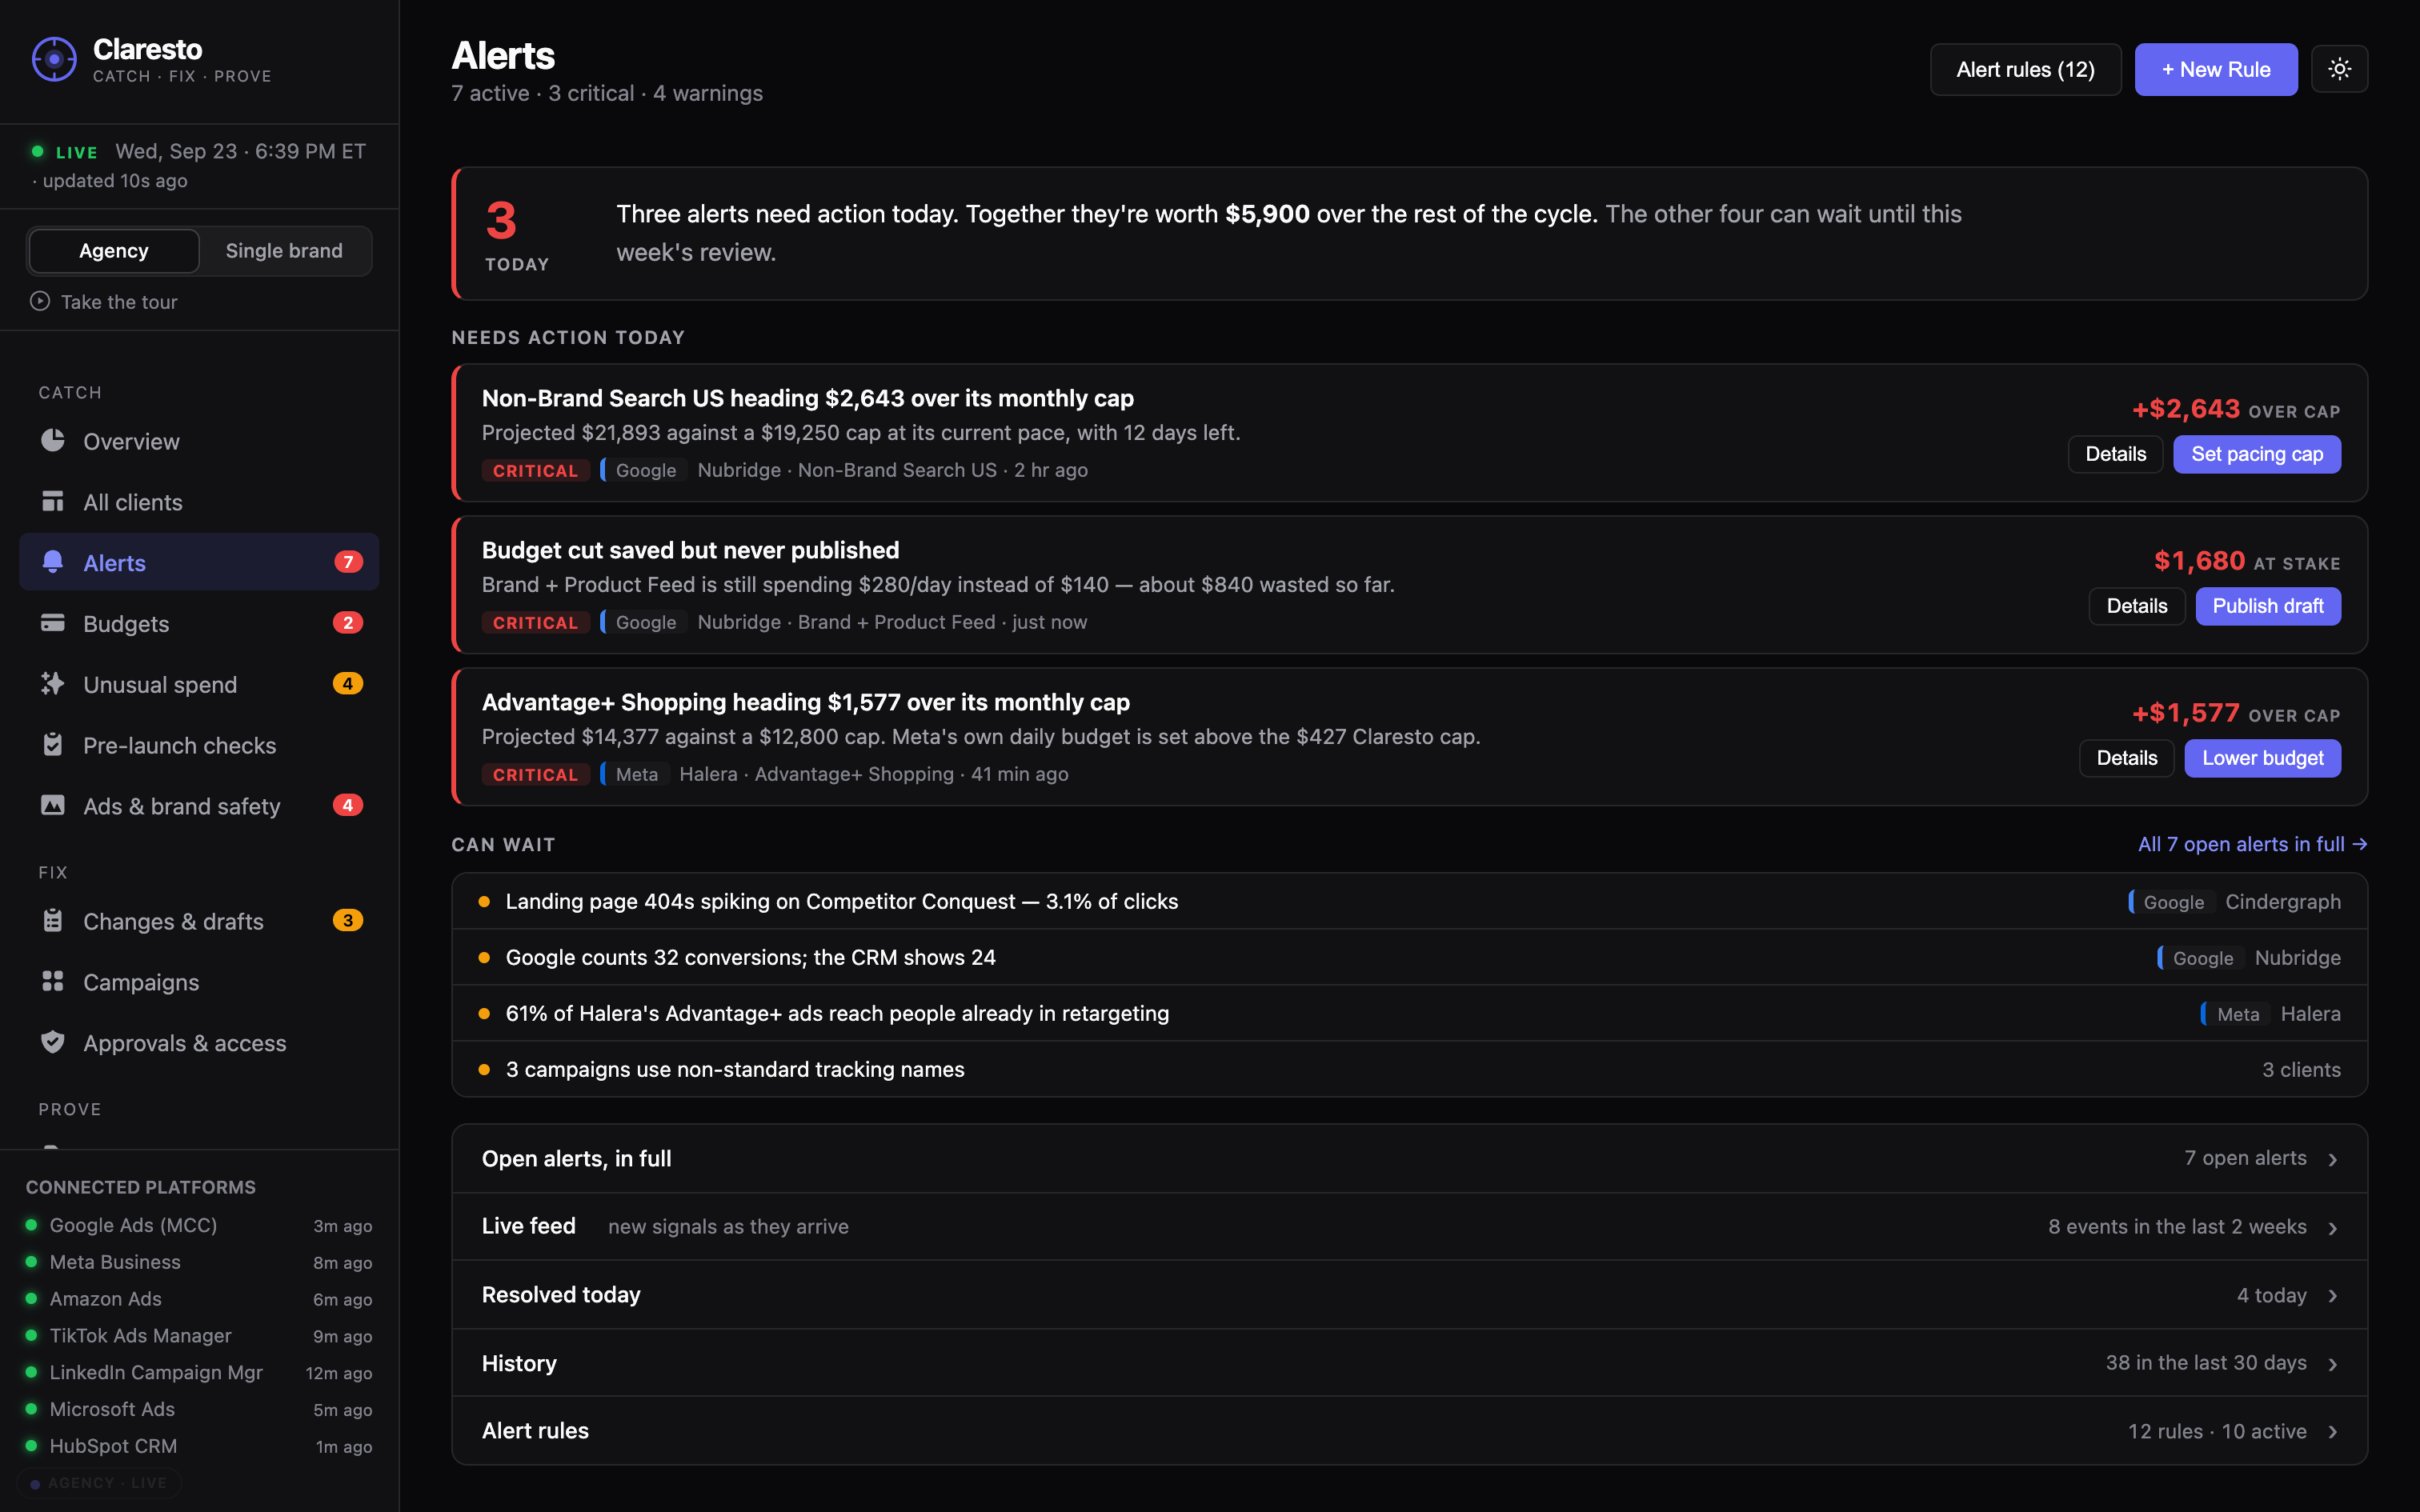Screen dimensions: 2420x1512
Task: Go to Pre-launch checks page
Action: (x=199, y=745)
